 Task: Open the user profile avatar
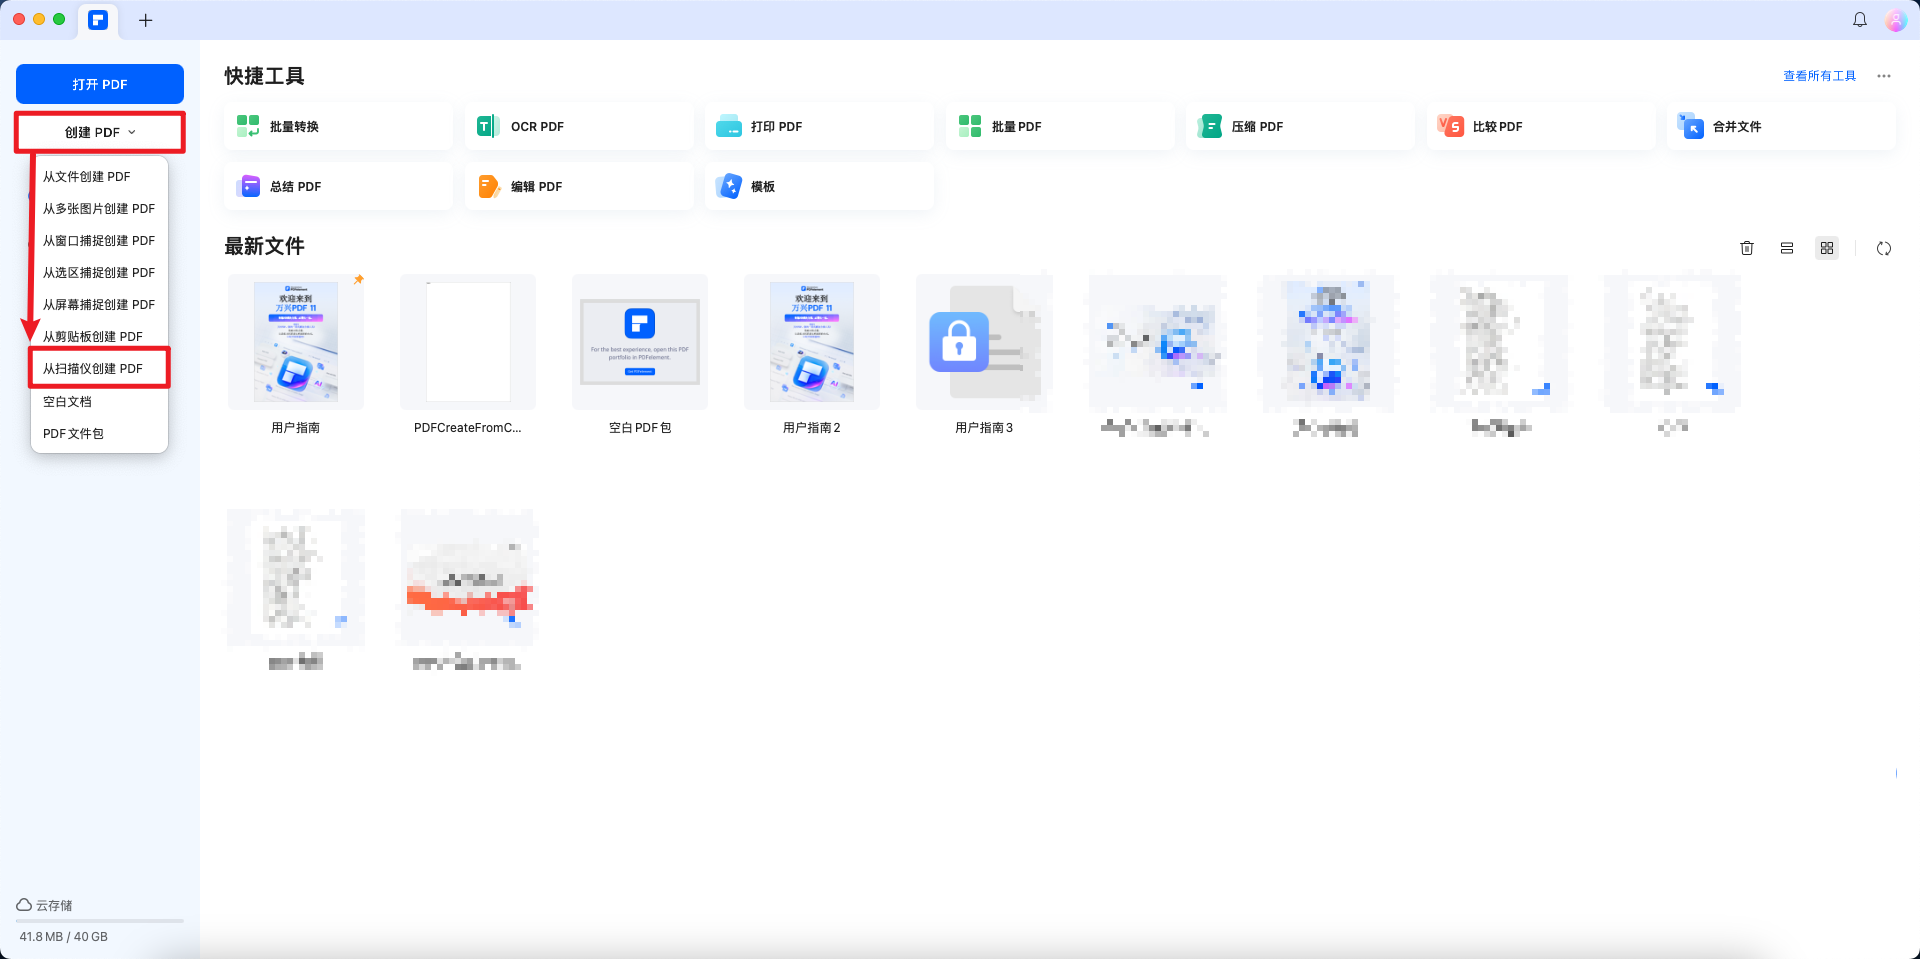pos(1895,20)
